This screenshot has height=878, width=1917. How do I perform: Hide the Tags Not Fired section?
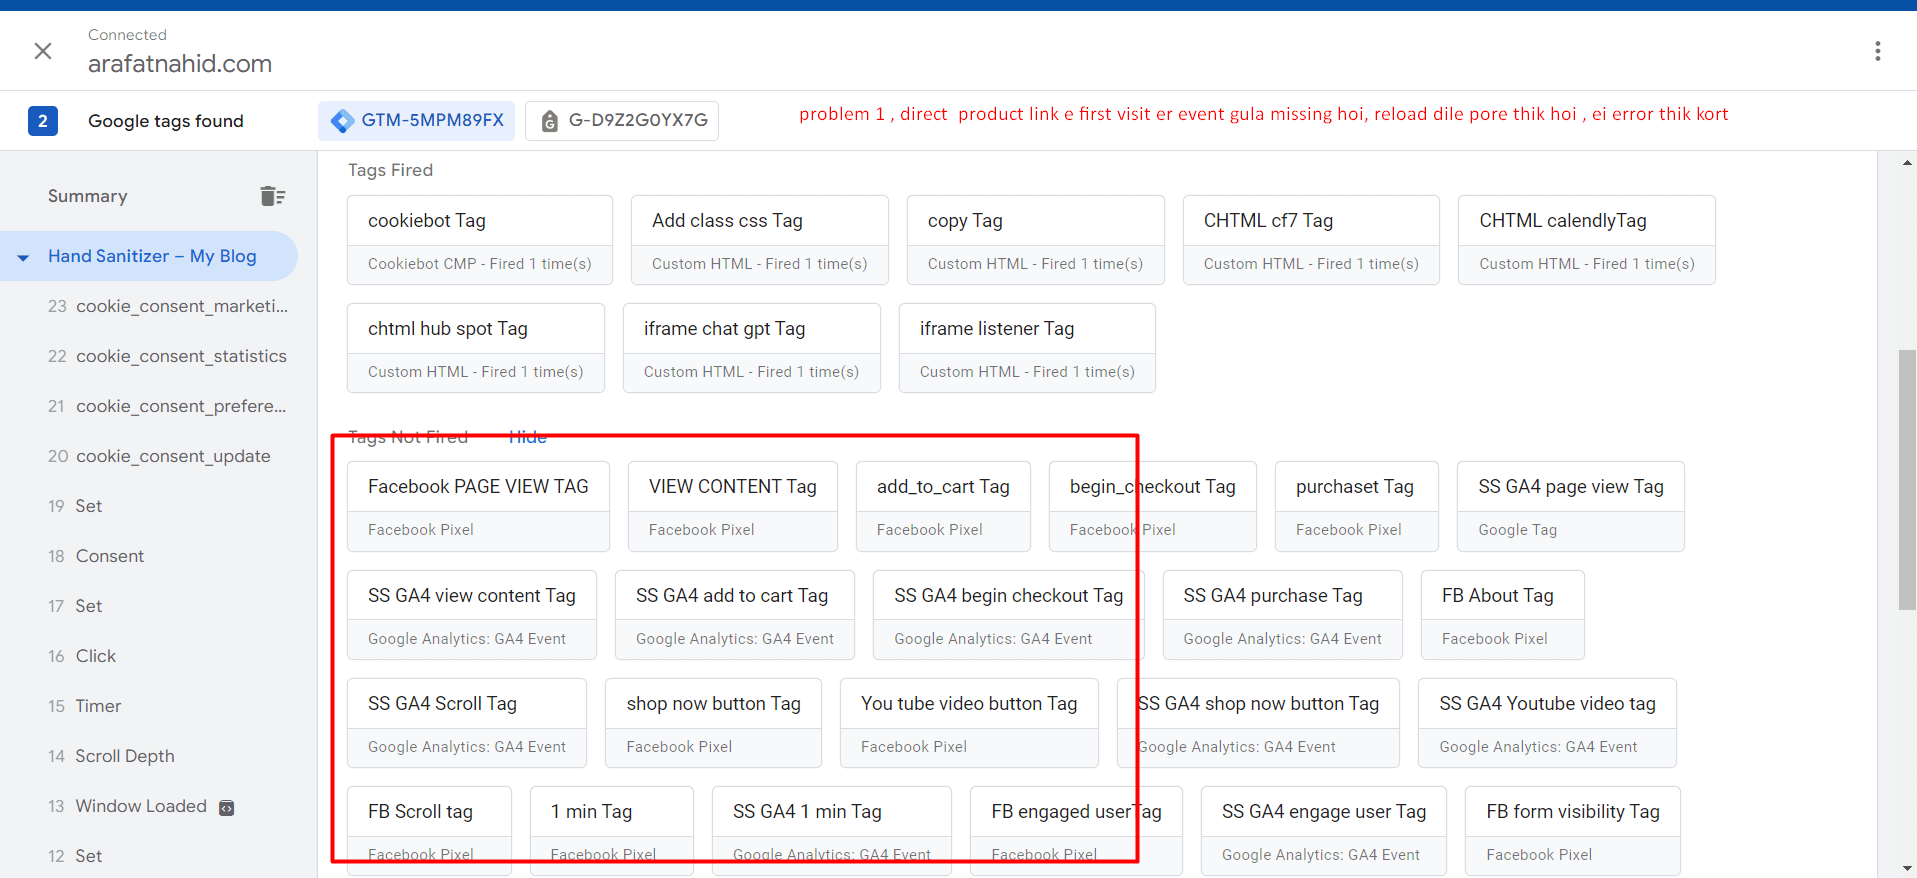pos(527,437)
